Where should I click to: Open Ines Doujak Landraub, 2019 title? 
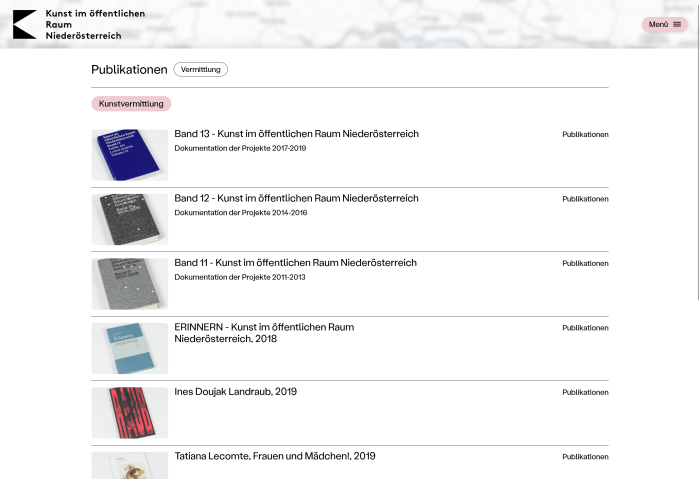click(235, 392)
